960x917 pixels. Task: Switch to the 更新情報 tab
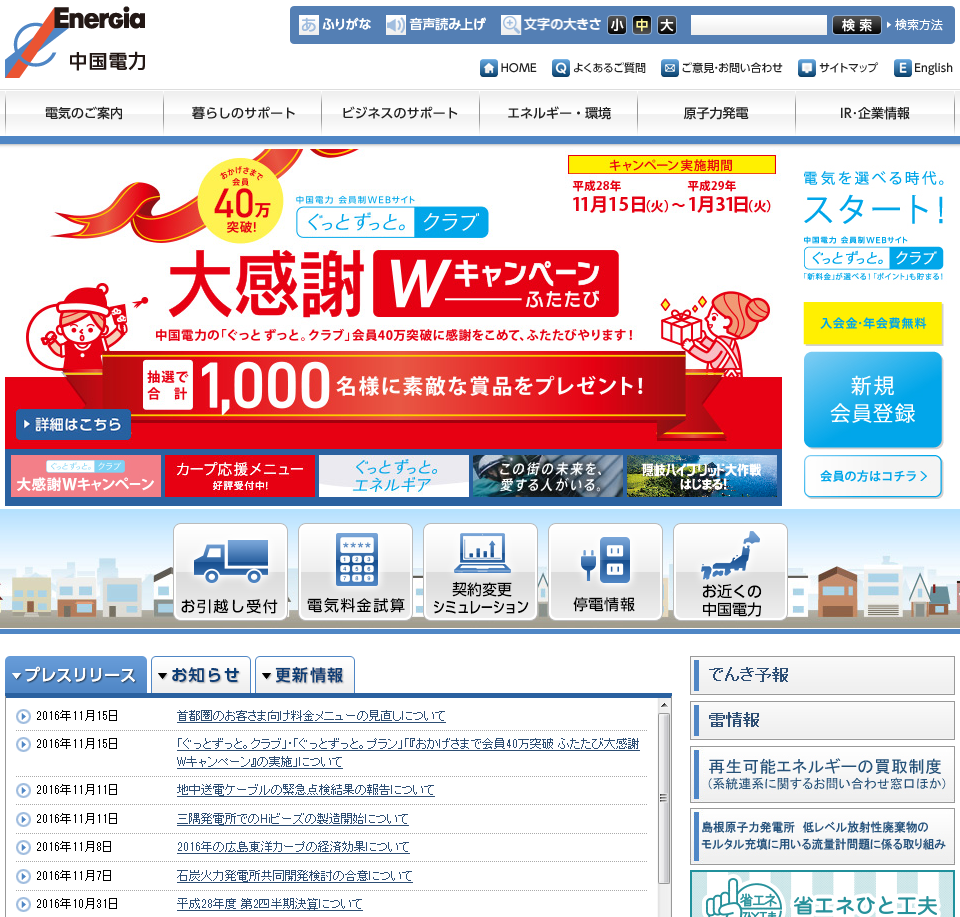click(x=304, y=675)
